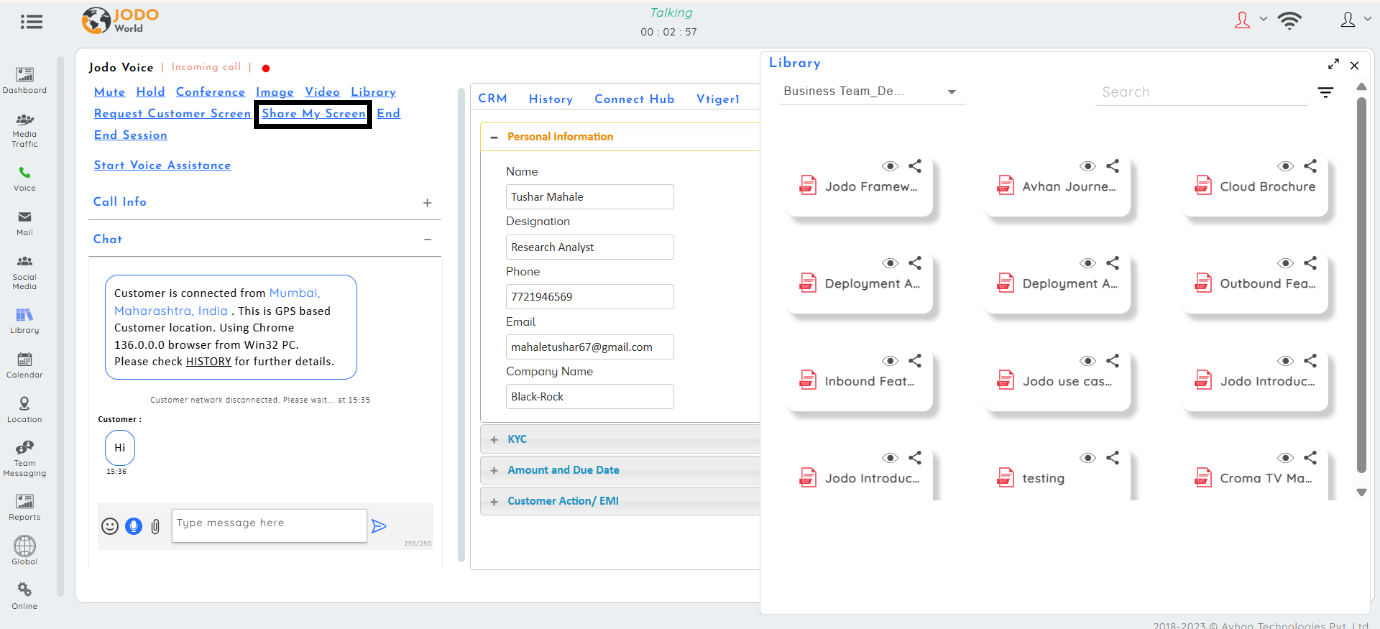Expand the Library panel to full size
This screenshot has width=1380, height=629.
1333,64
